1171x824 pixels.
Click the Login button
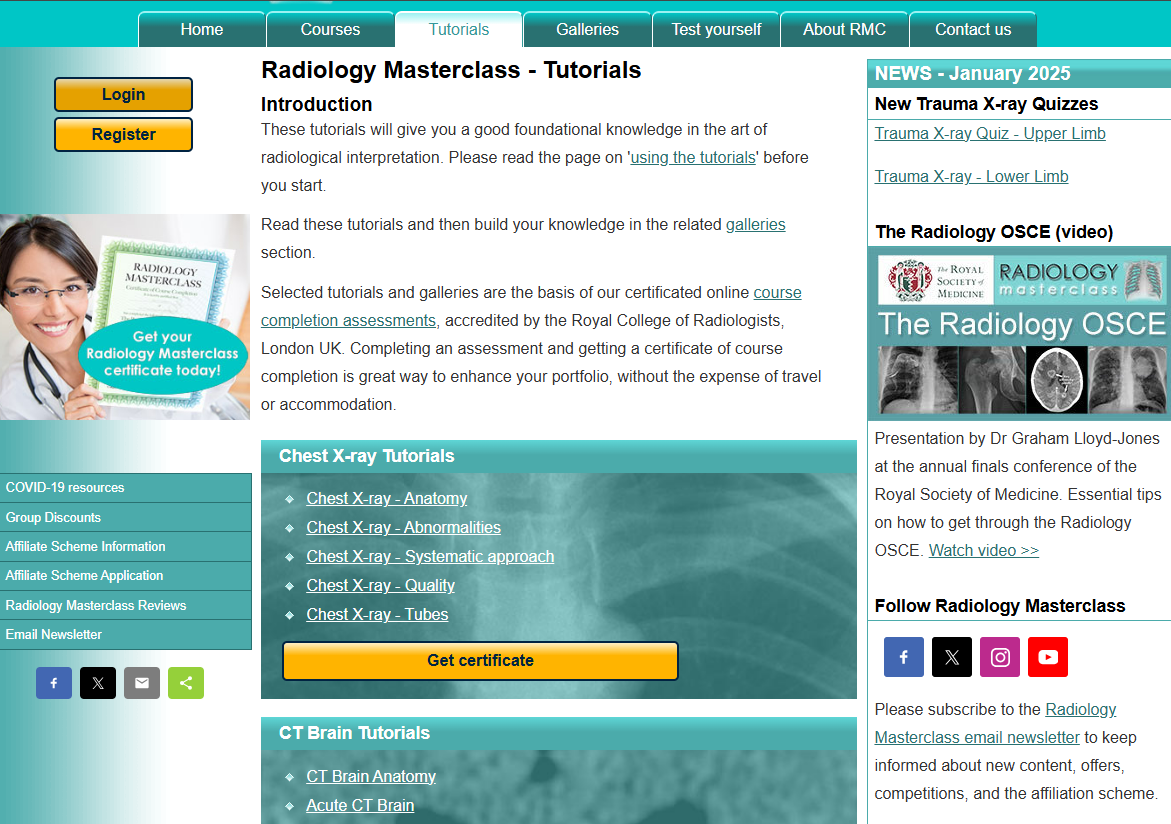click(x=123, y=95)
